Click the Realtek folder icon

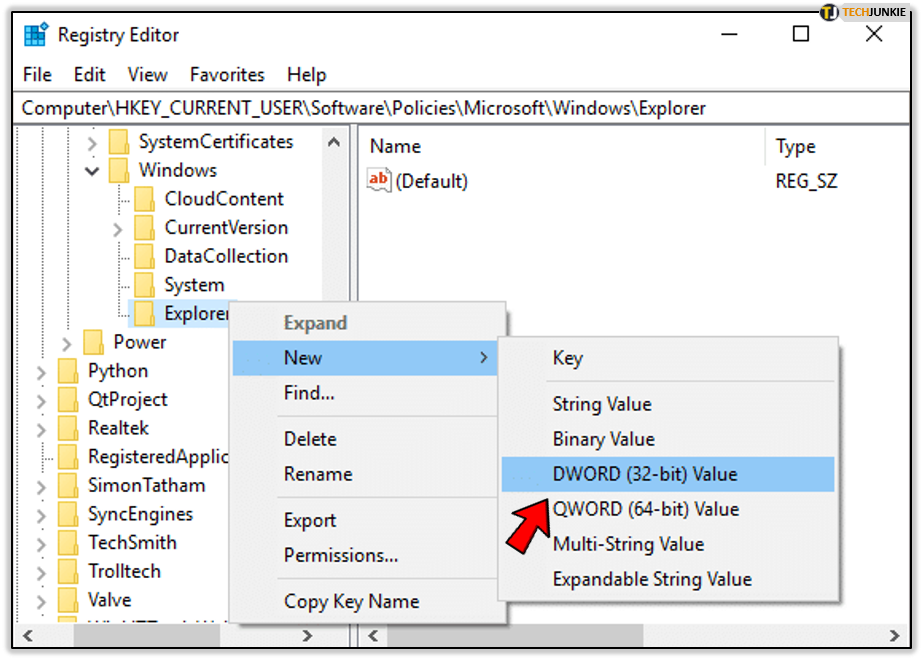(x=68, y=428)
